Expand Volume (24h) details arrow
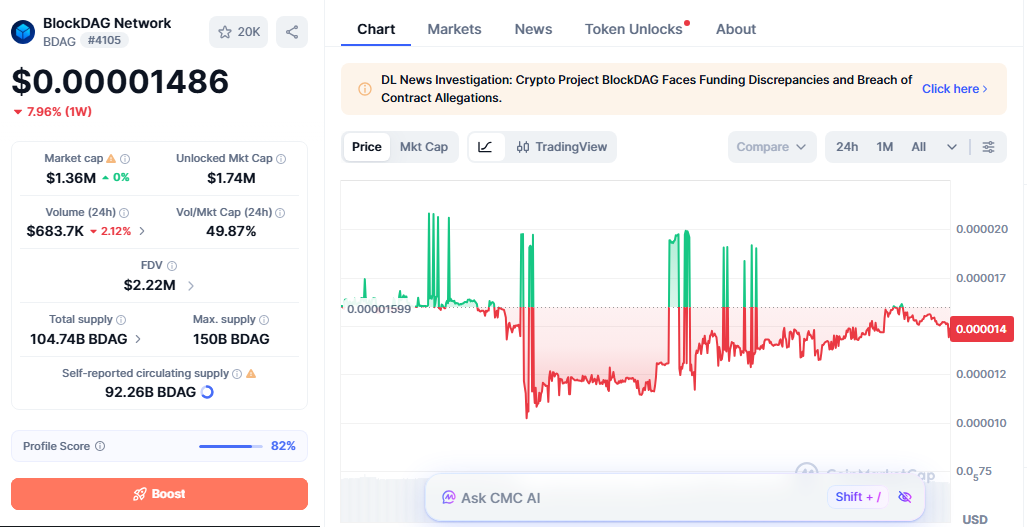The width and height of the screenshot is (1027, 527). (143, 231)
